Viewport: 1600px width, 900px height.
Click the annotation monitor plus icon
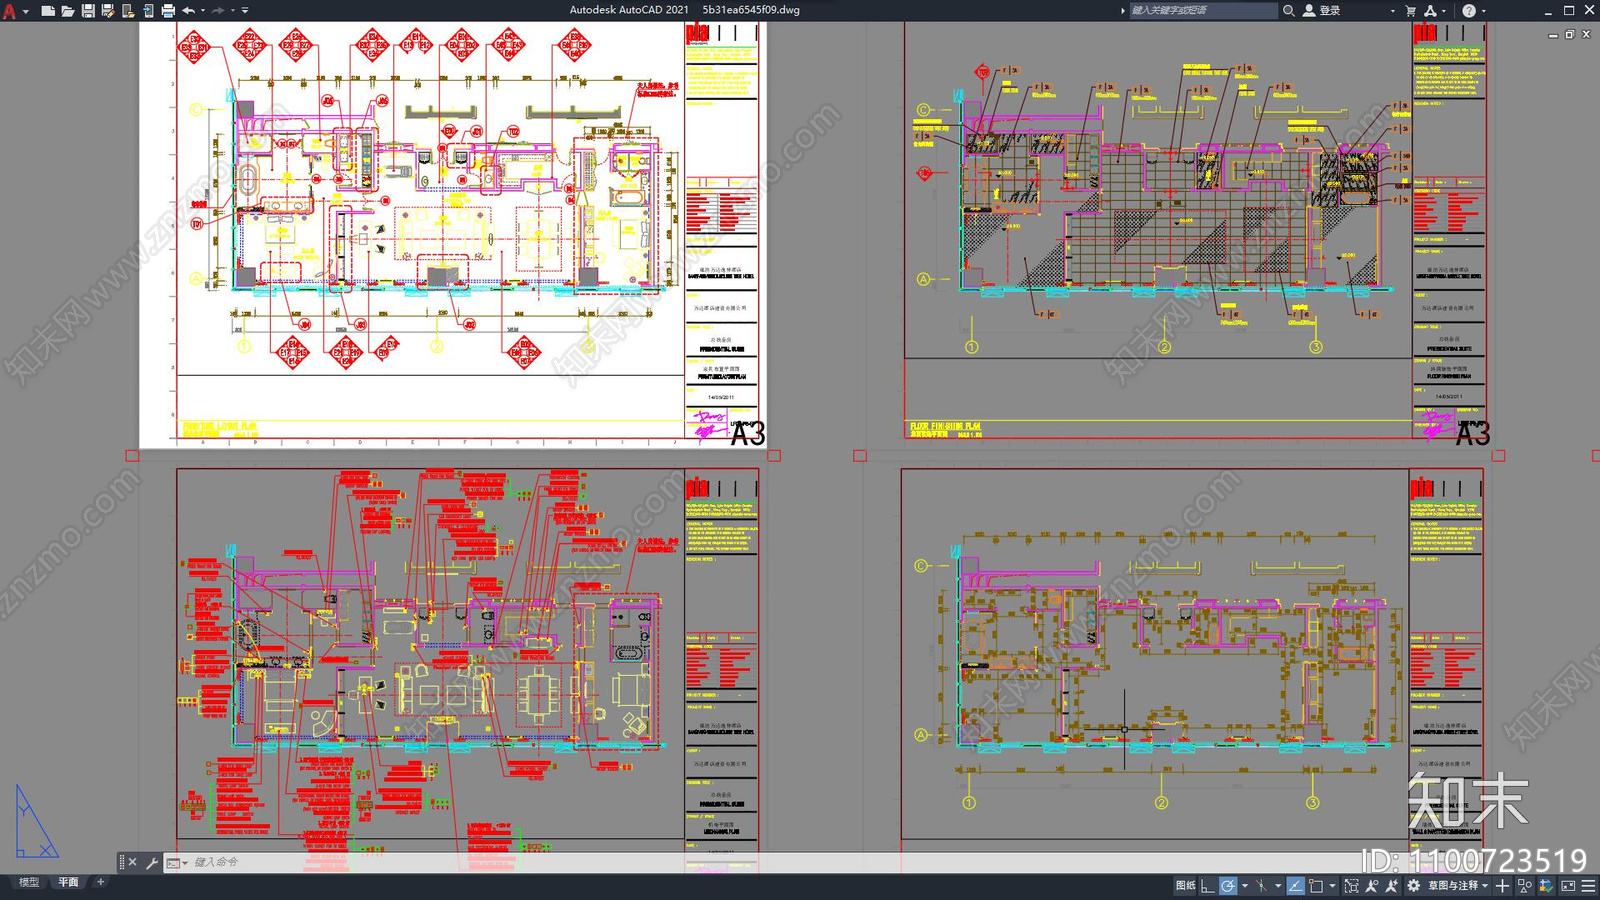pyautogui.click(x=1502, y=886)
